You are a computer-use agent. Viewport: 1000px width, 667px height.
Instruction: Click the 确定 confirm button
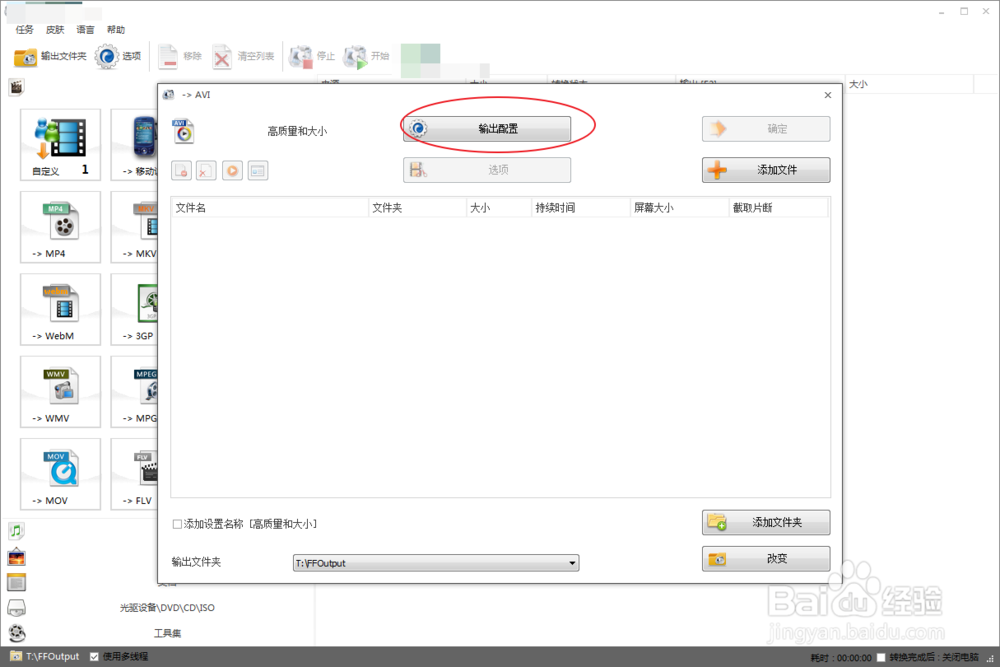point(766,129)
